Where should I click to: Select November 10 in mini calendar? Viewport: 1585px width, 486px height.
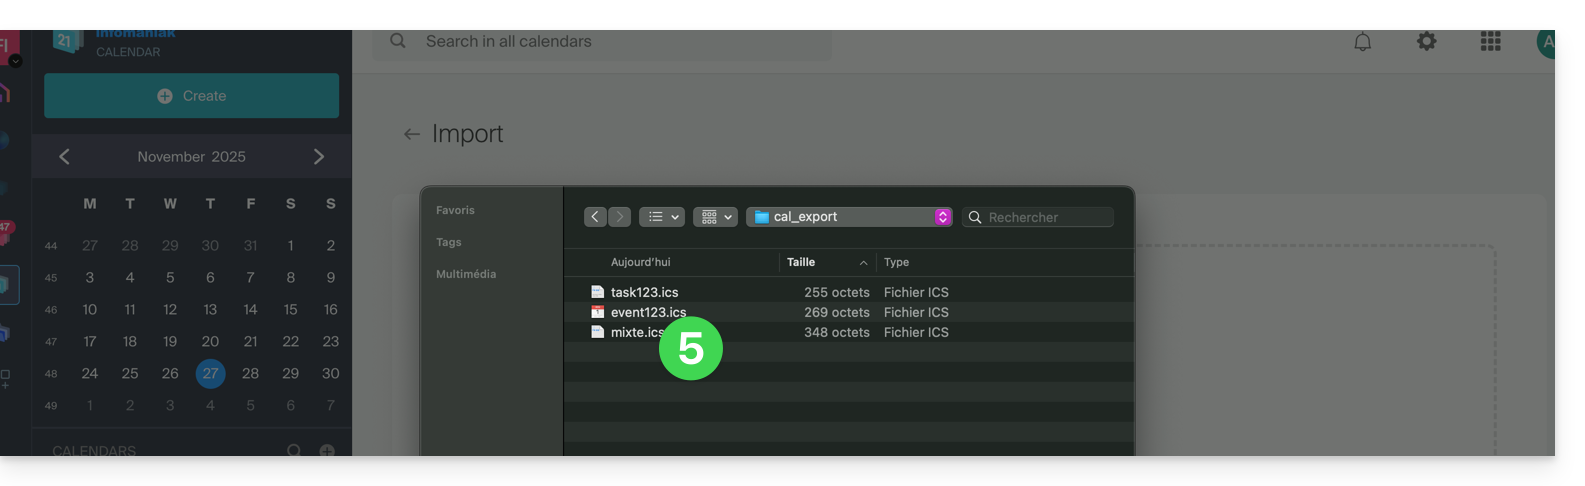click(90, 309)
